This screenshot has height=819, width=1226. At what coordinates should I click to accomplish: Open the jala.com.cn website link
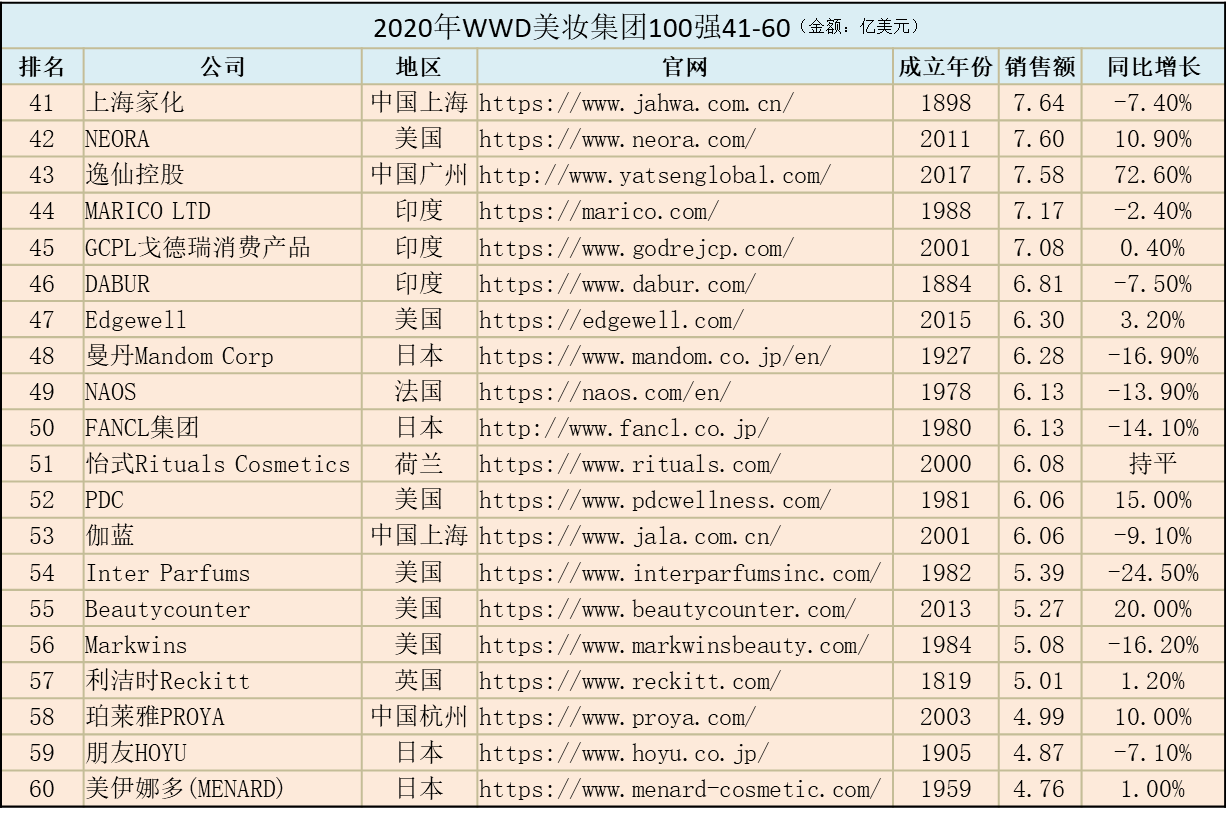631,536
